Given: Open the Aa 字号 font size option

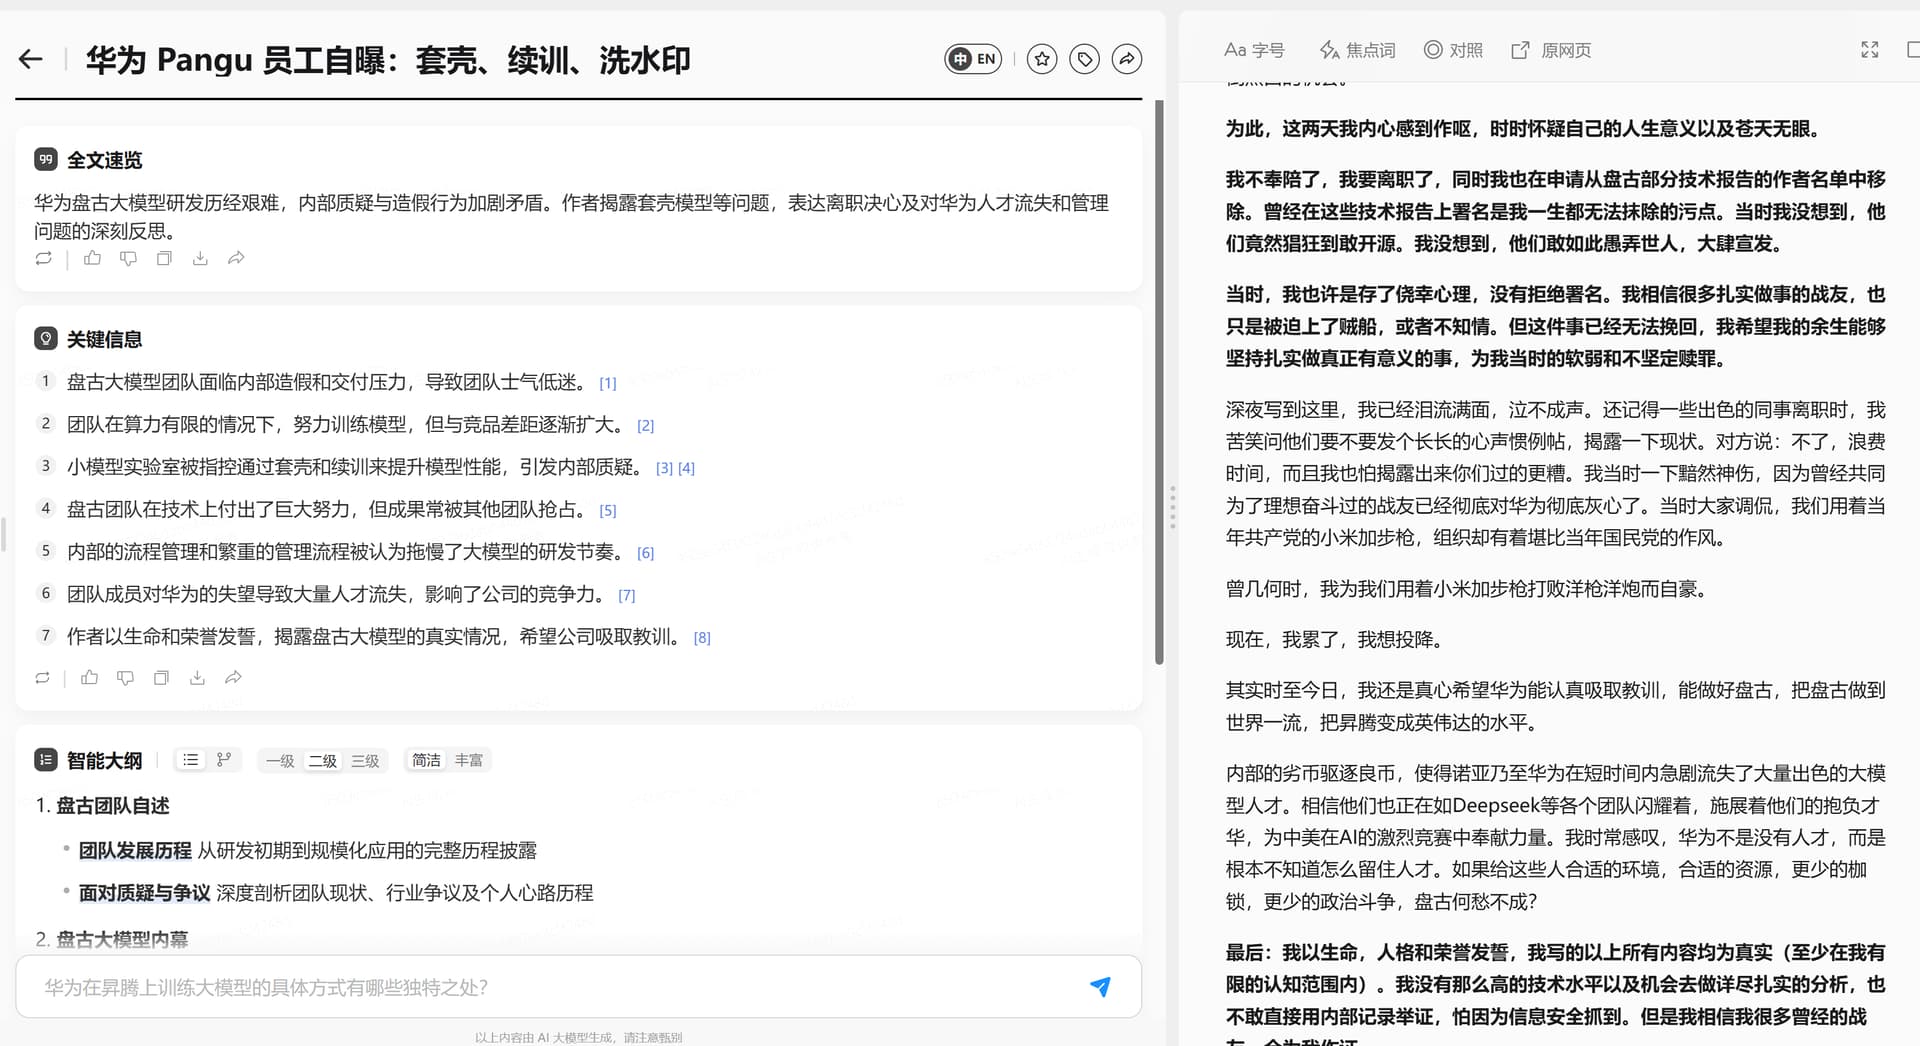Looking at the screenshot, I should click(x=1254, y=50).
